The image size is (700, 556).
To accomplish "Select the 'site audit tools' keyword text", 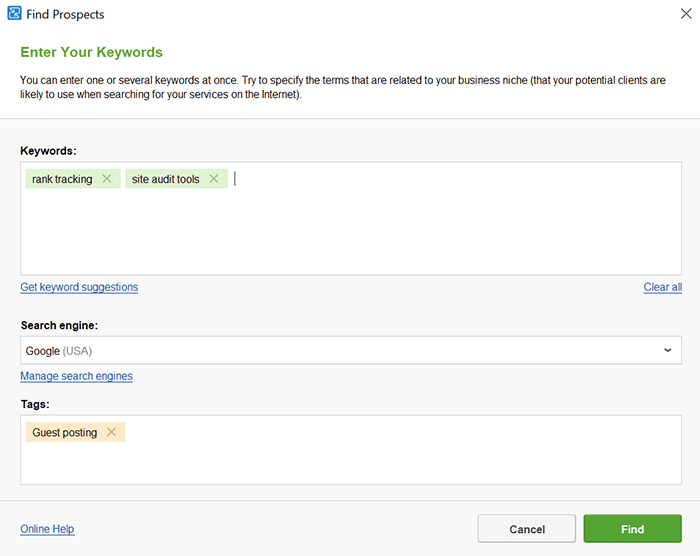I will coord(166,179).
